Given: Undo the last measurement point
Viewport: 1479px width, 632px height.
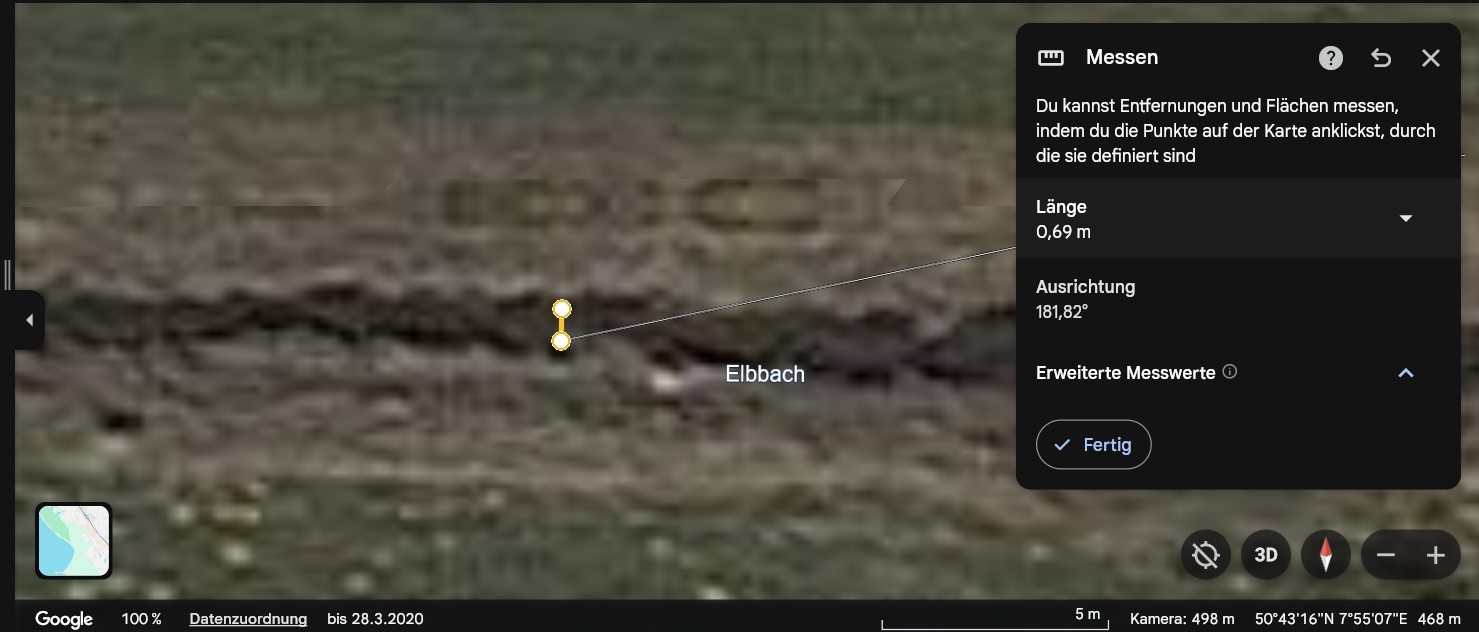Looking at the screenshot, I should [1381, 58].
